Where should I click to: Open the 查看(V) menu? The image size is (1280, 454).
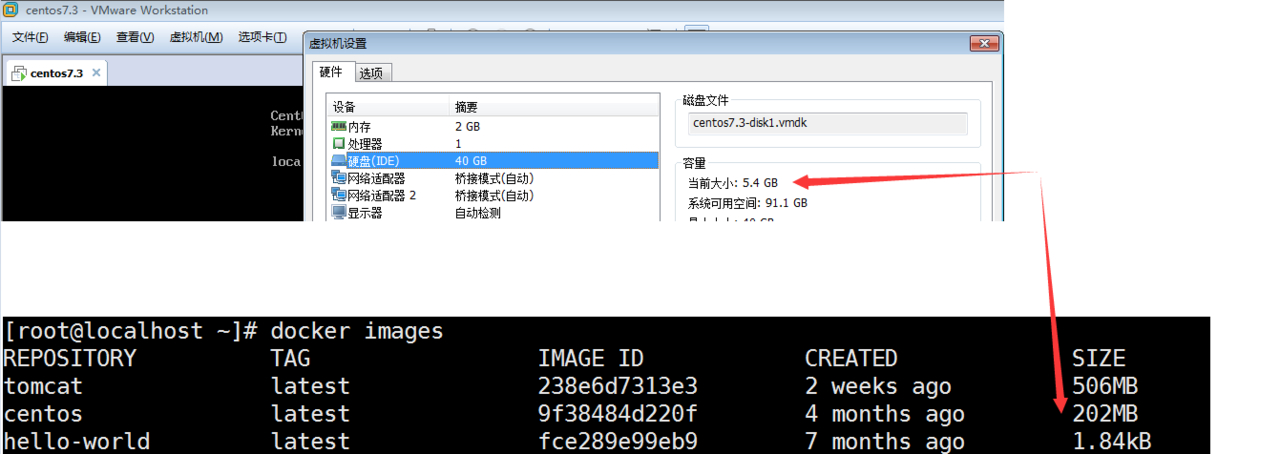point(134,37)
